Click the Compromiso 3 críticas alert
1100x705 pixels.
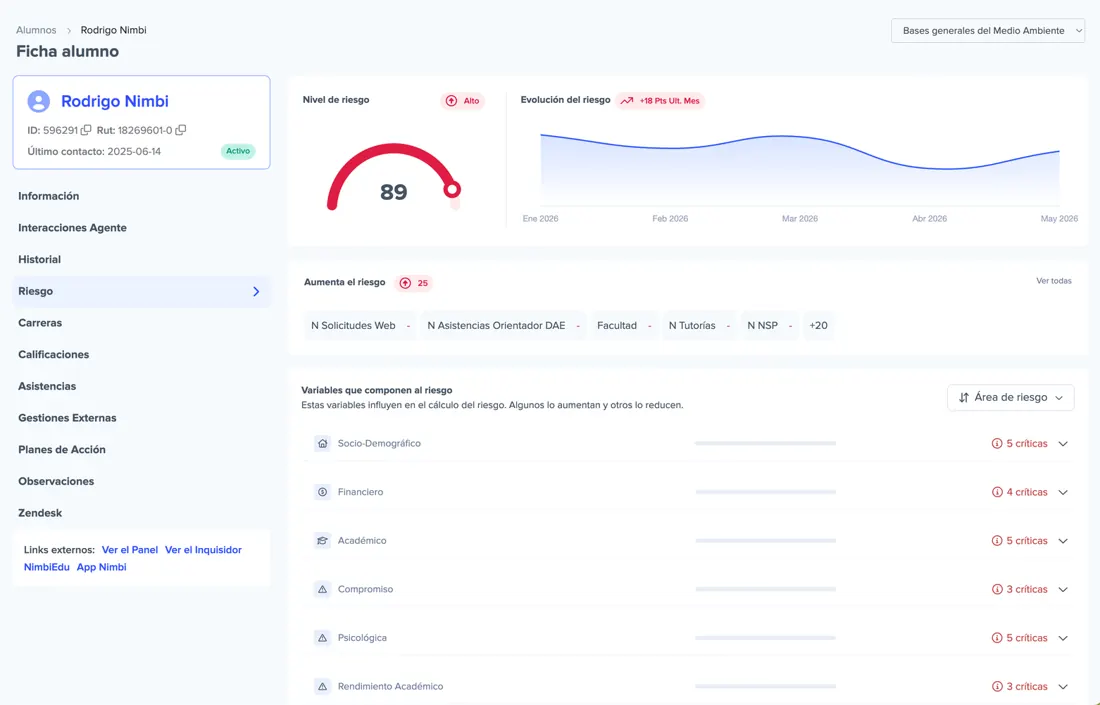[1019, 589]
